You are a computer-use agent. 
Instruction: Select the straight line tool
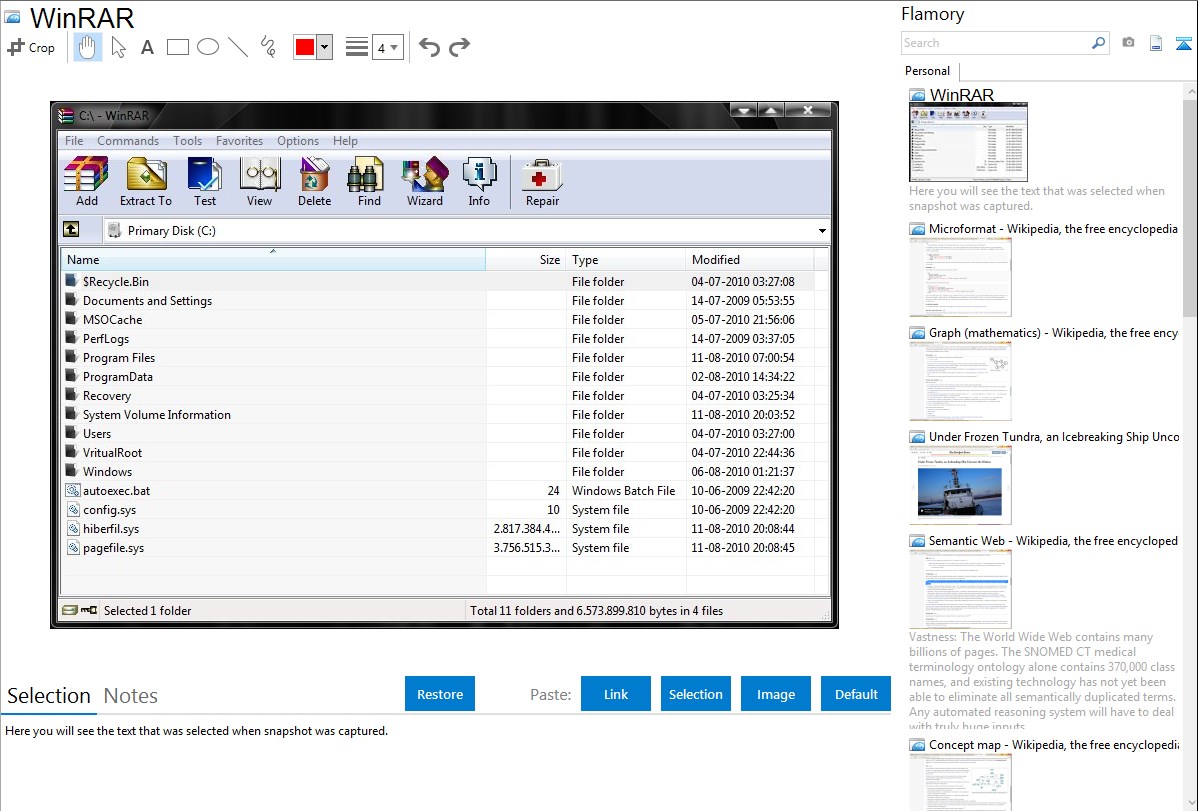pyautogui.click(x=238, y=47)
